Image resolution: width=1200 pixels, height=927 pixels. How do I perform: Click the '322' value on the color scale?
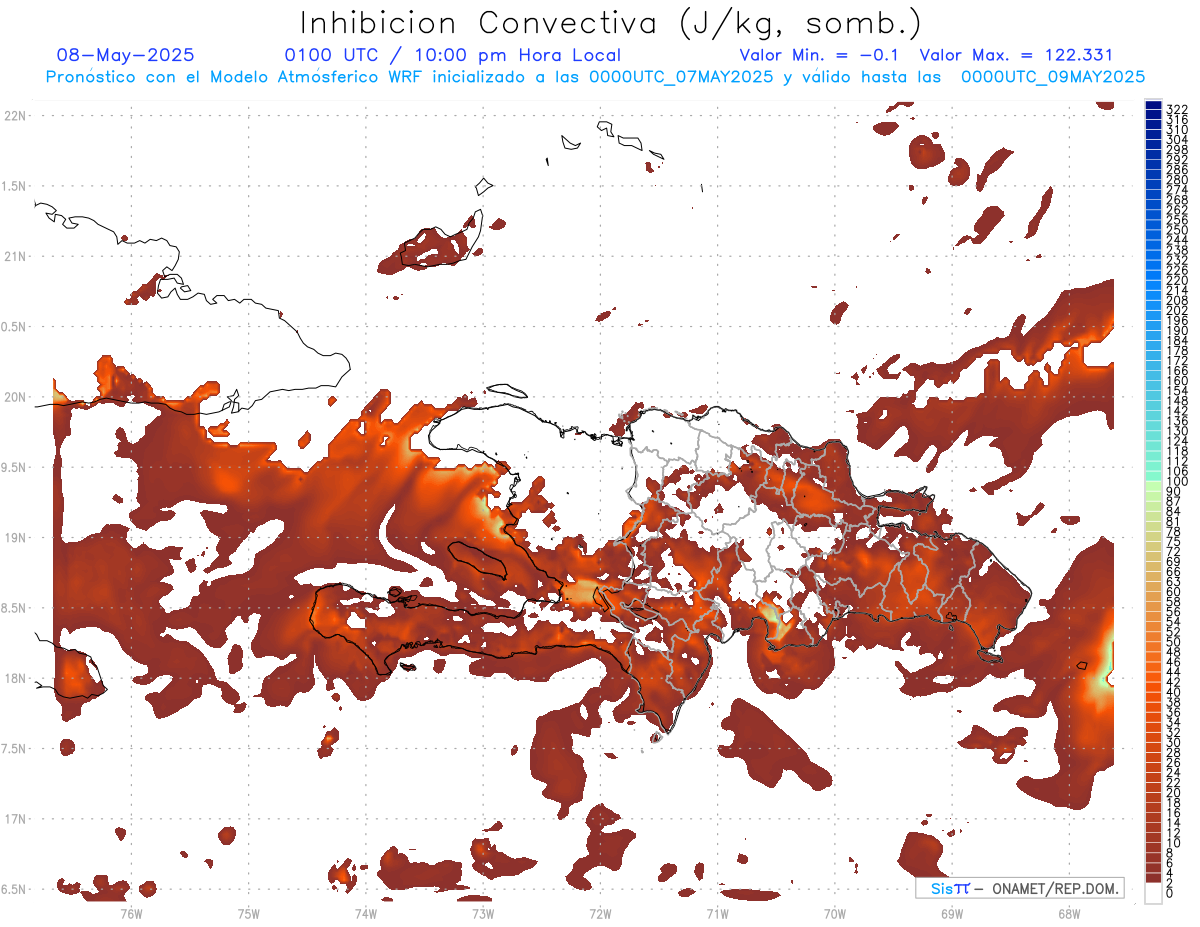(x=1176, y=109)
